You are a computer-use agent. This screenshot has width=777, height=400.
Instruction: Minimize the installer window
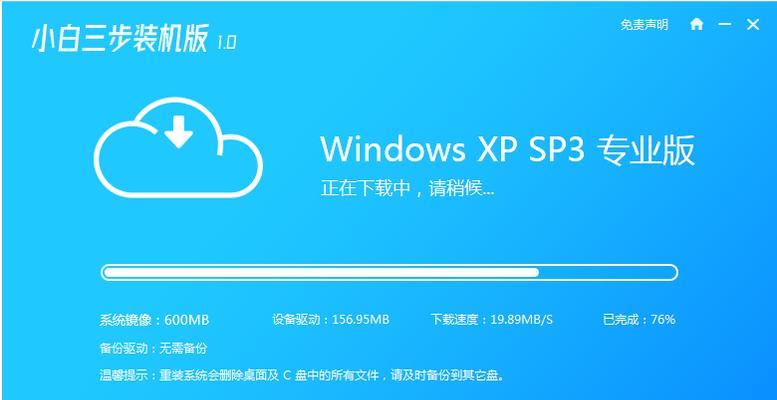click(x=725, y=24)
